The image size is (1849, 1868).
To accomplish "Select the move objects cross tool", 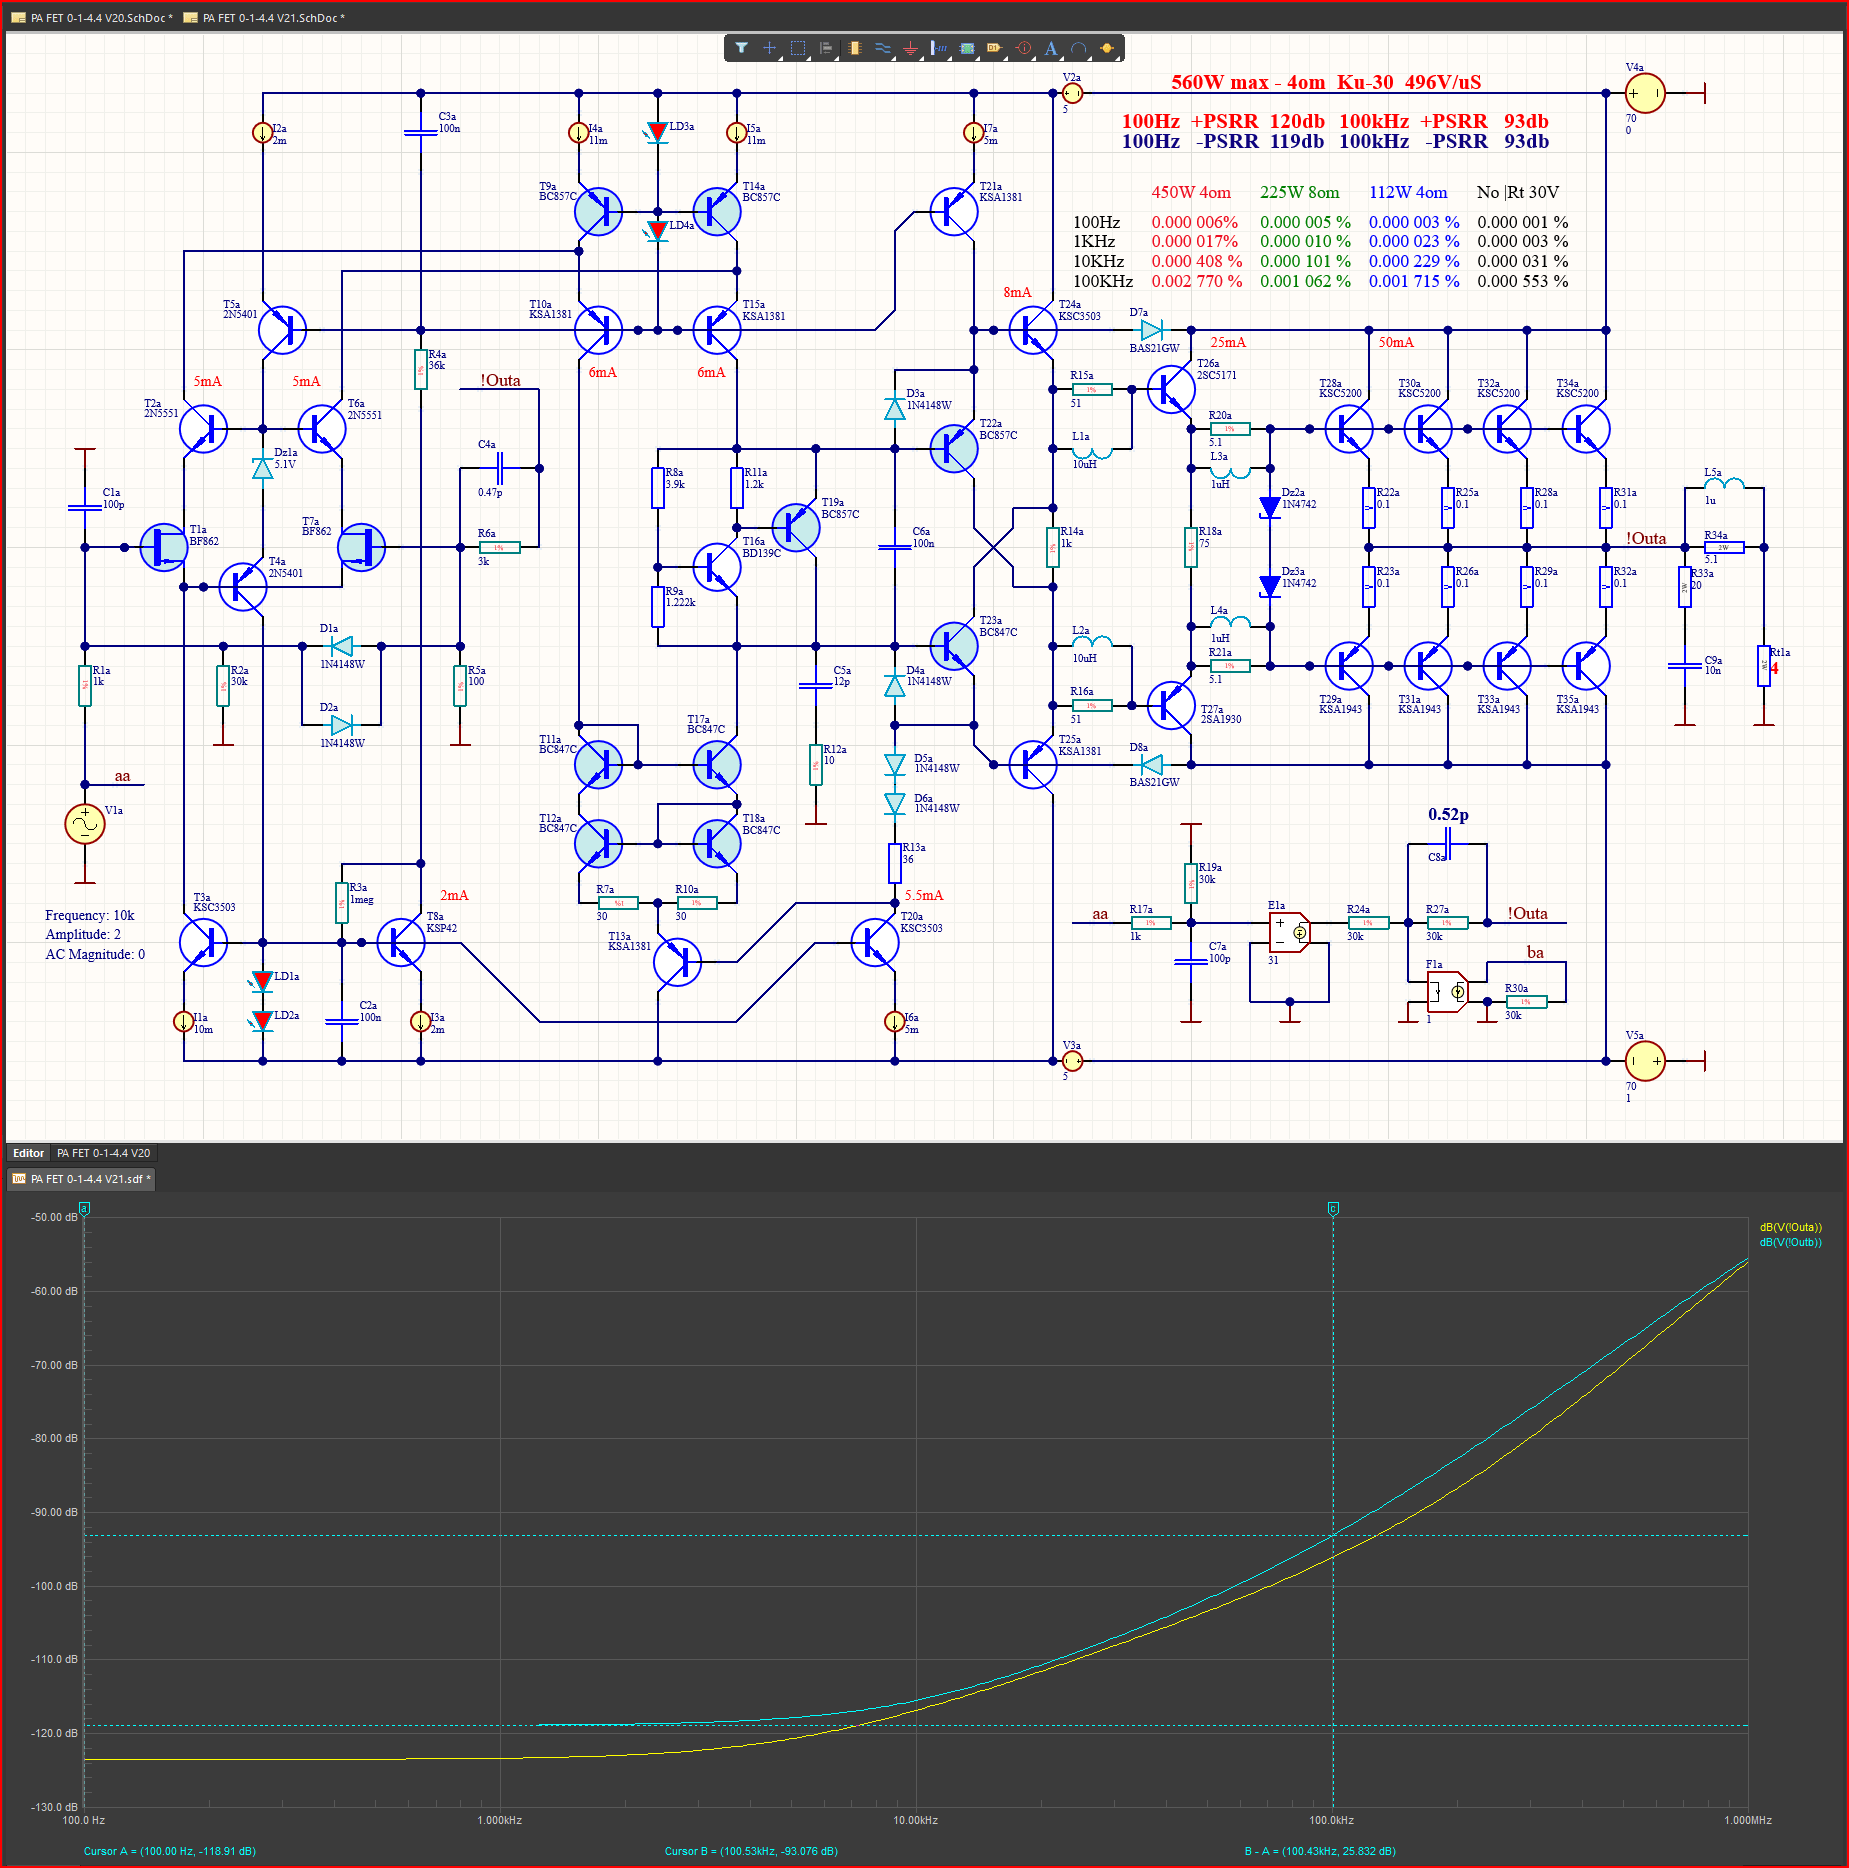I will point(769,48).
